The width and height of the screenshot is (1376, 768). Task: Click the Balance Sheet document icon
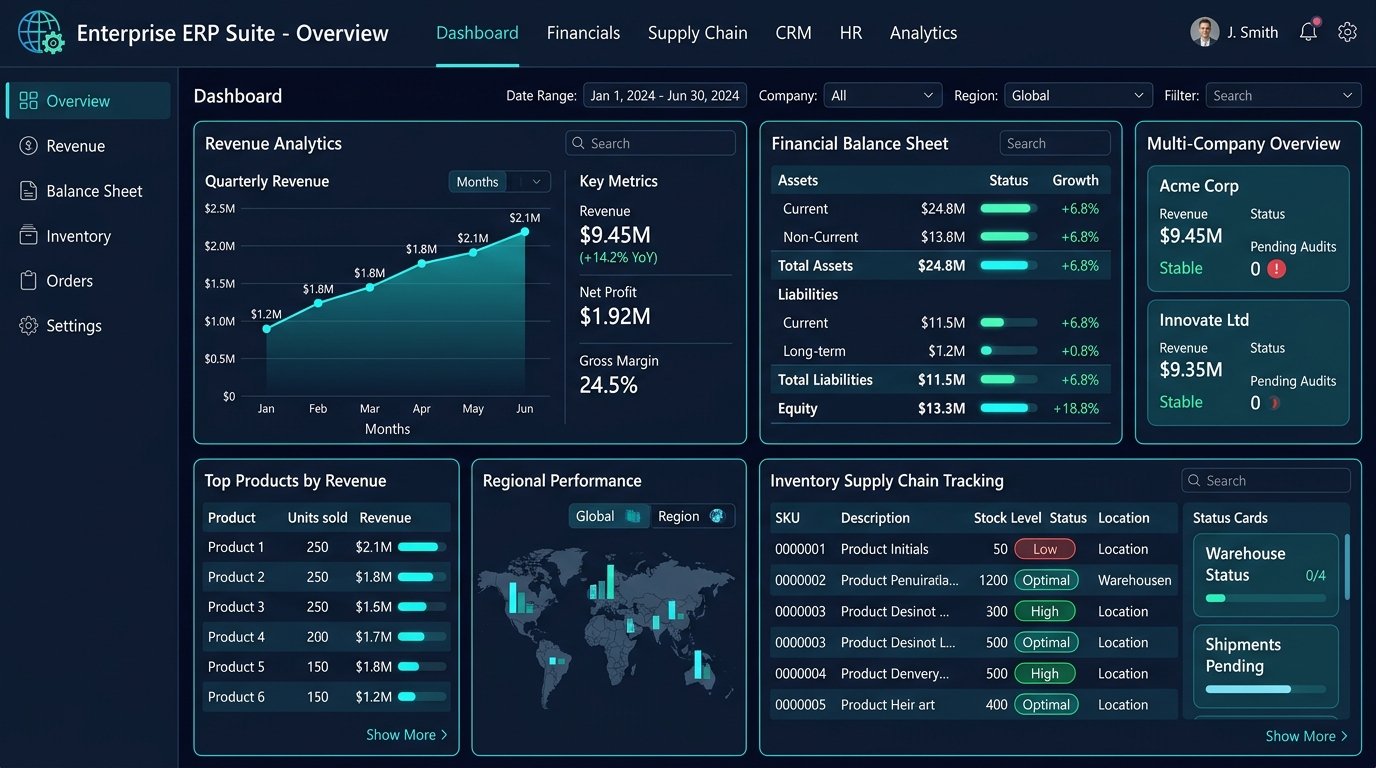point(28,191)
